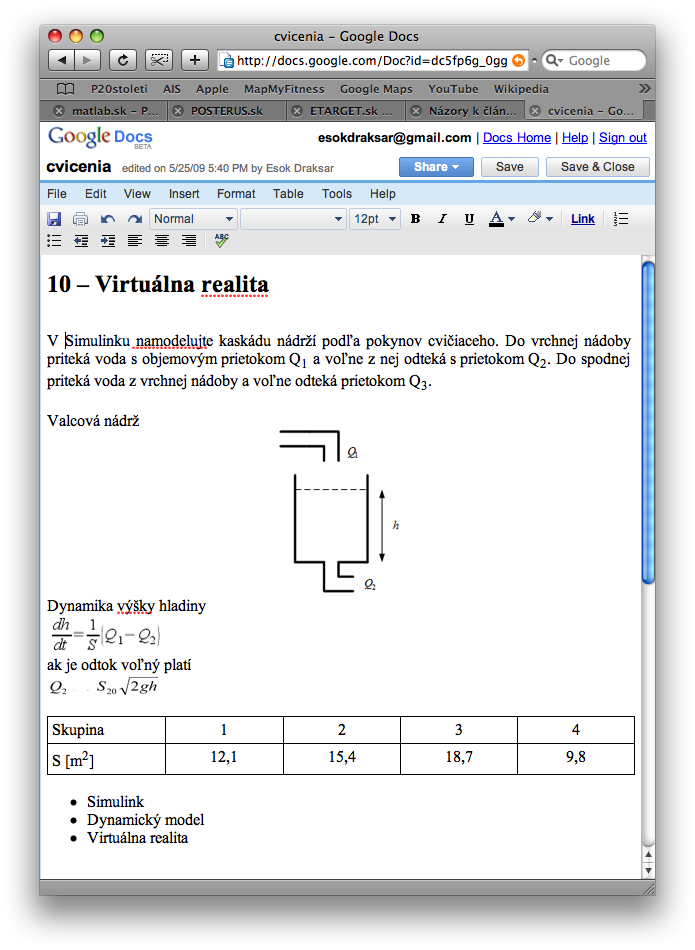
Task: Switch to the POSTERUS.sk tab
Action: (x=227, y=111)
